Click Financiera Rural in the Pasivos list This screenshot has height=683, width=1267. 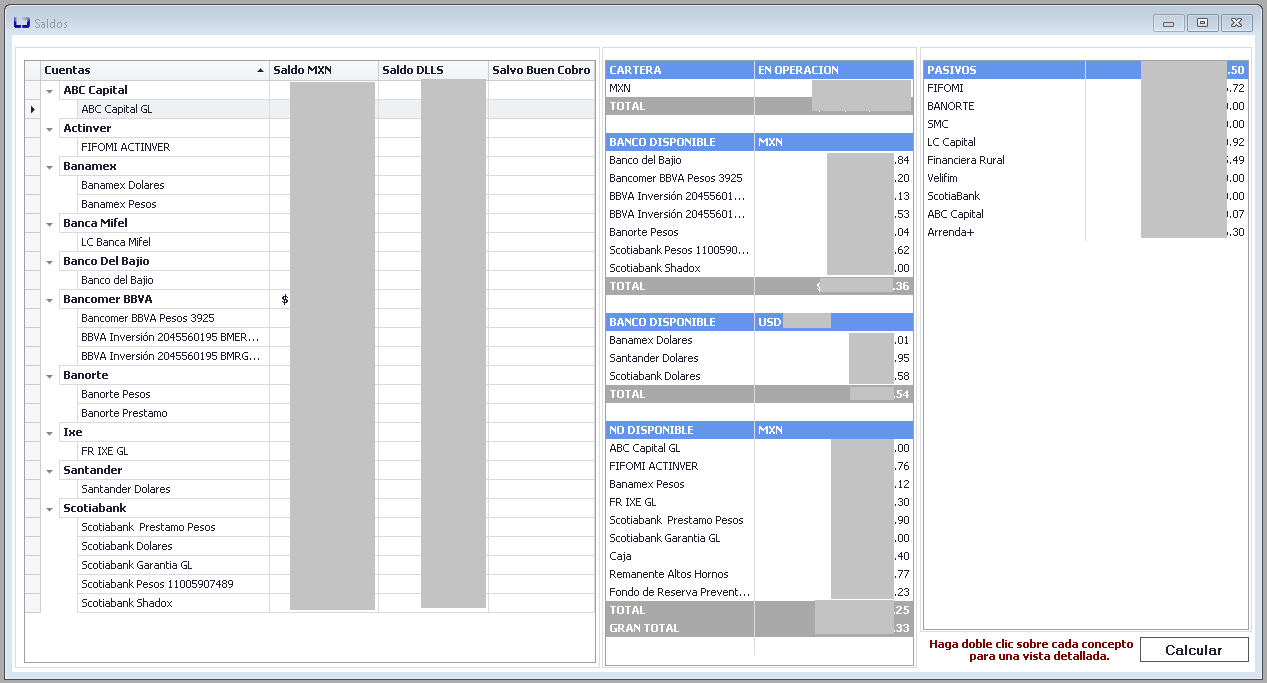[x=1086, y=160]
